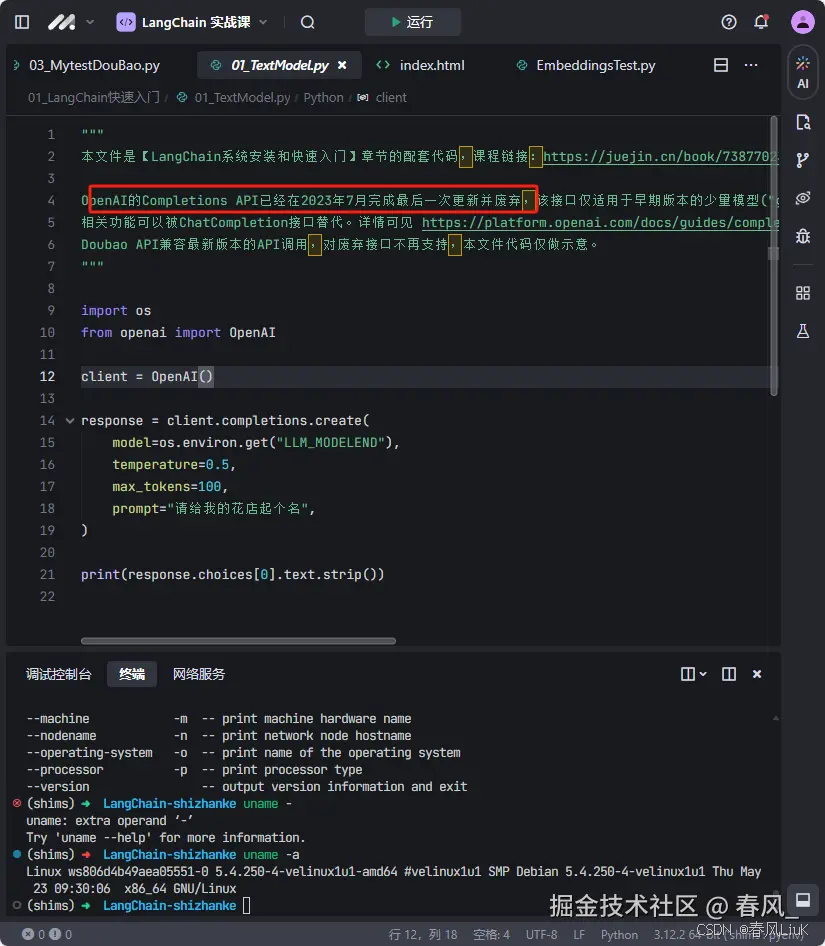The height and width of the screenshot is (946, 825).
Task: Open the source control panel
Action: (802, 160)
